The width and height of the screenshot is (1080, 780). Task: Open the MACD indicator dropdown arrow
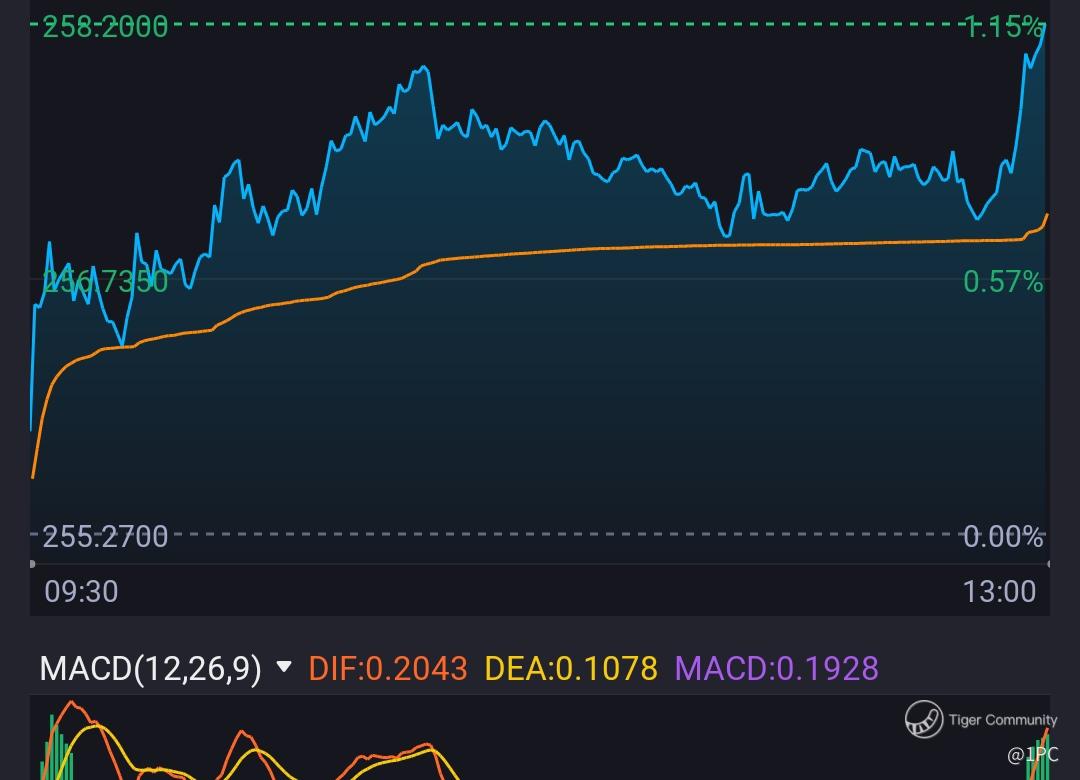click(x=284, y=666)
